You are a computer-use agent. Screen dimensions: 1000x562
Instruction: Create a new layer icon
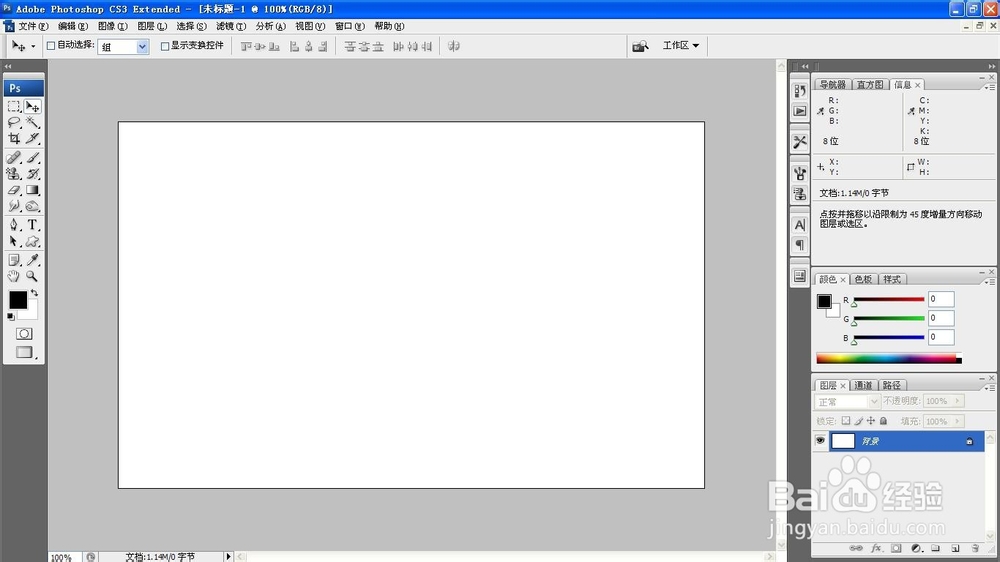pos(955,549)
